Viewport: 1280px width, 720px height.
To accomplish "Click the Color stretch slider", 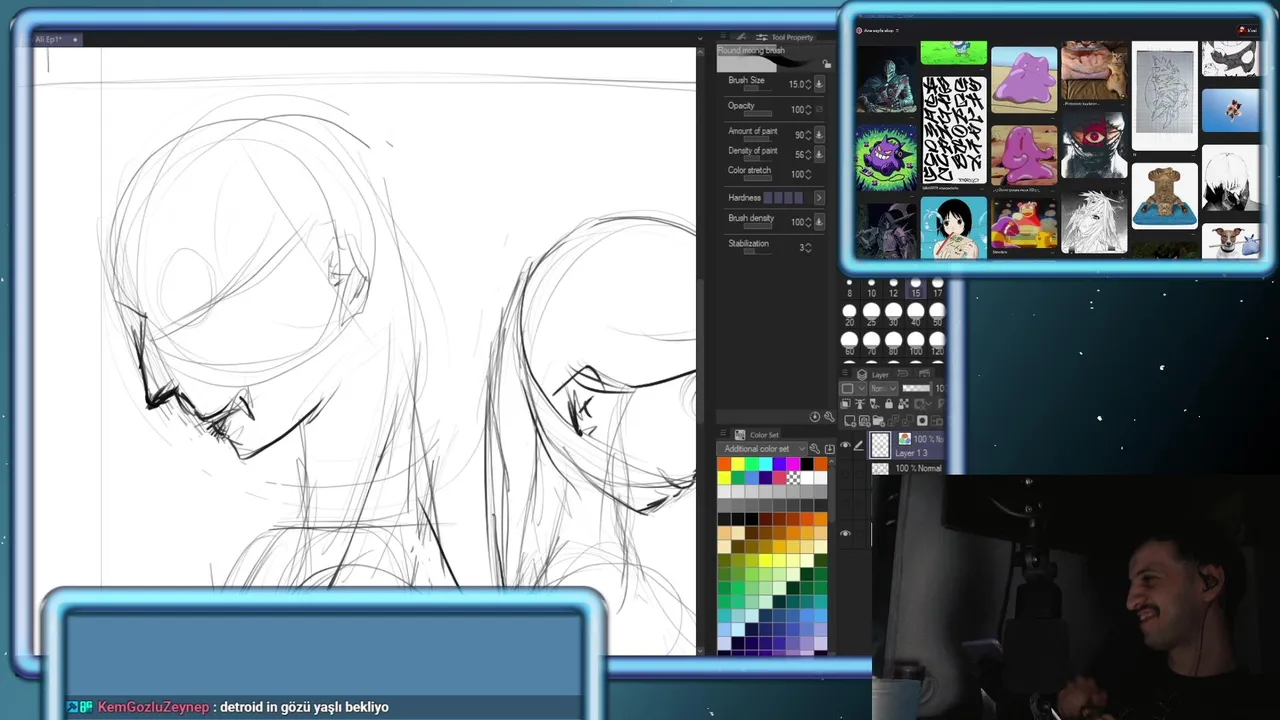I will pos(758,179).
